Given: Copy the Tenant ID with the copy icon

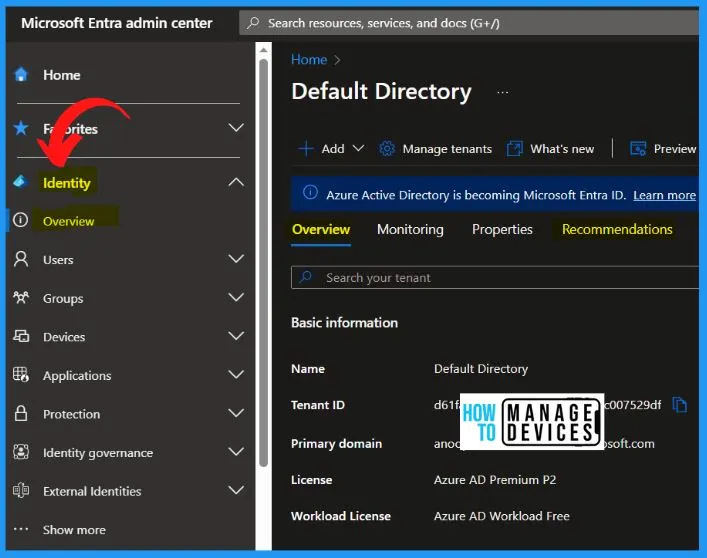Looking at the screenshot, I should [x=679, y=404].
